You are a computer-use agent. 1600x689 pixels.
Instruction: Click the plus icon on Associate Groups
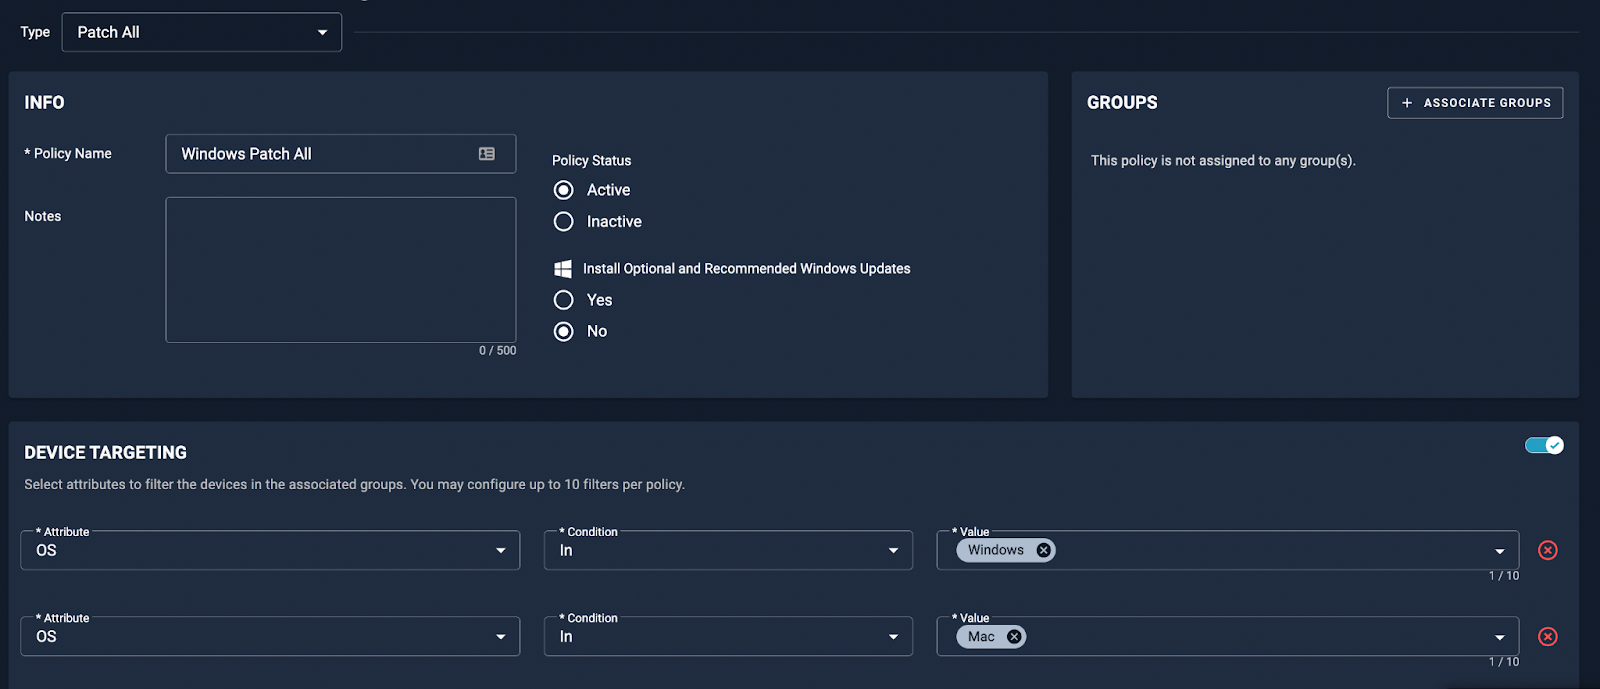click(x=1407, y=103)
